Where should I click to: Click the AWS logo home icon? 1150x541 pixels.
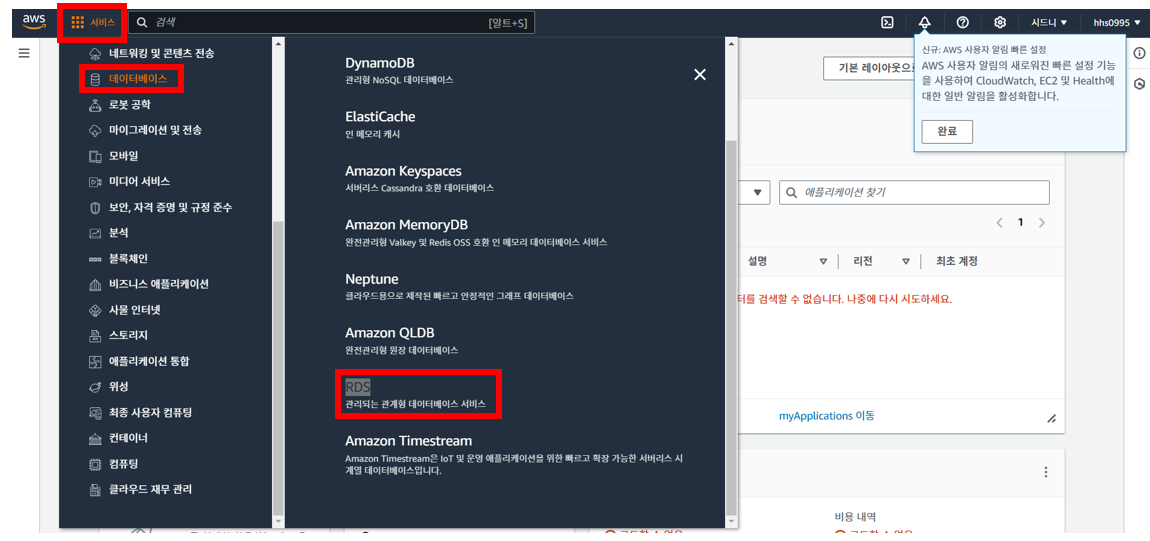34,22
